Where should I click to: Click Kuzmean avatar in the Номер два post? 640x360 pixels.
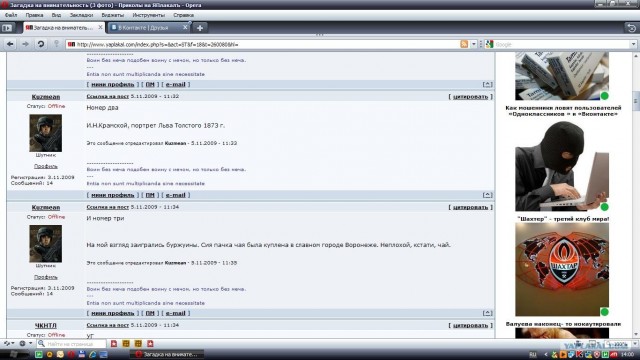click(x=46, y=133)
